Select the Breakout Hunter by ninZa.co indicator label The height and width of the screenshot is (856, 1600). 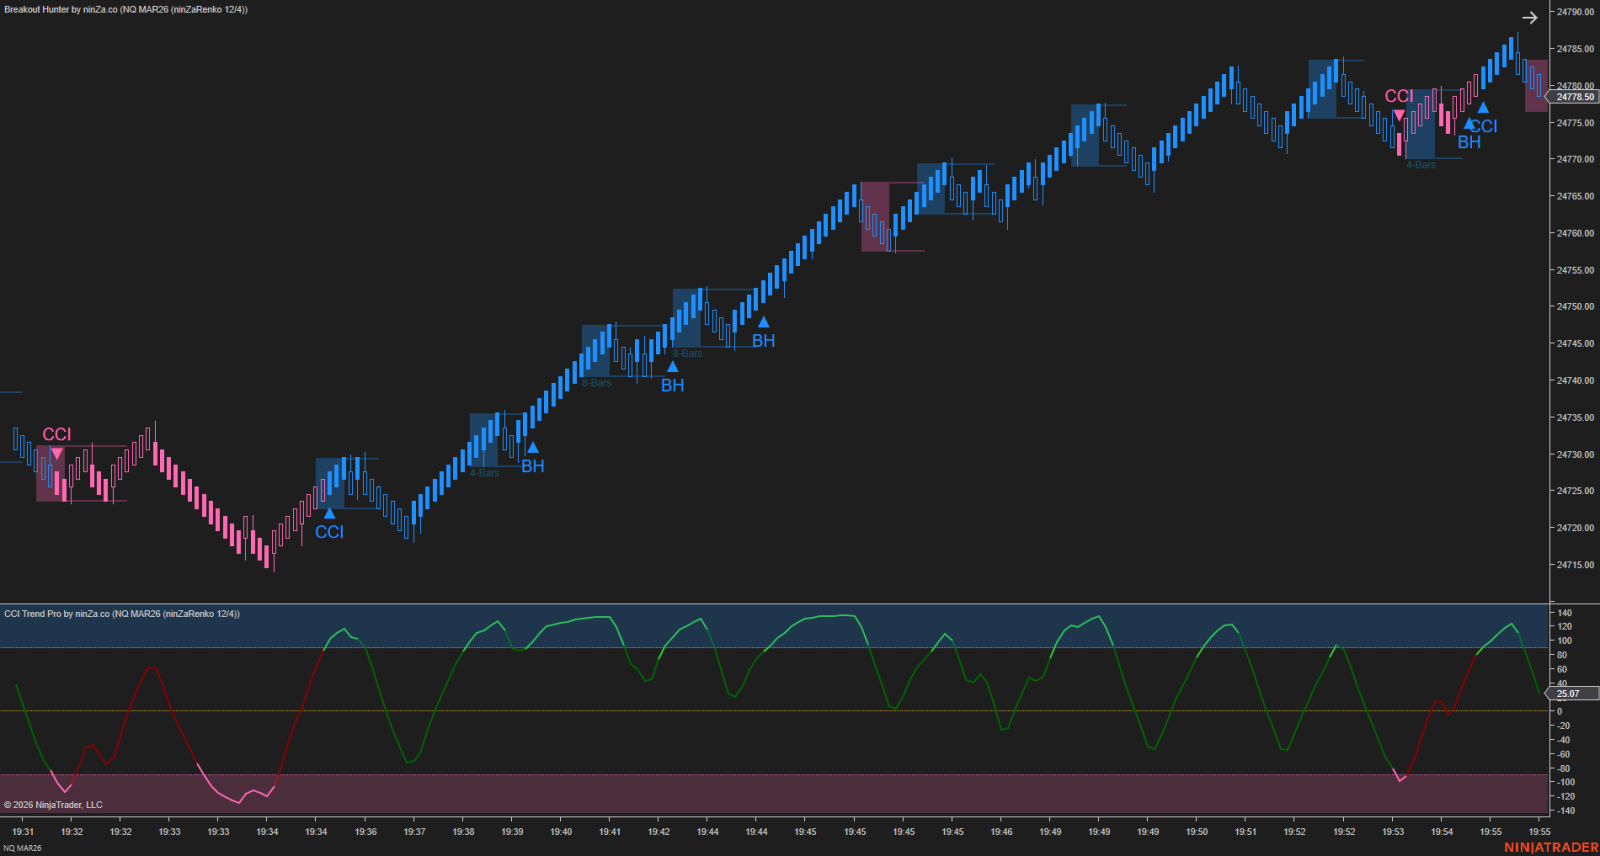tap(126, 9)
